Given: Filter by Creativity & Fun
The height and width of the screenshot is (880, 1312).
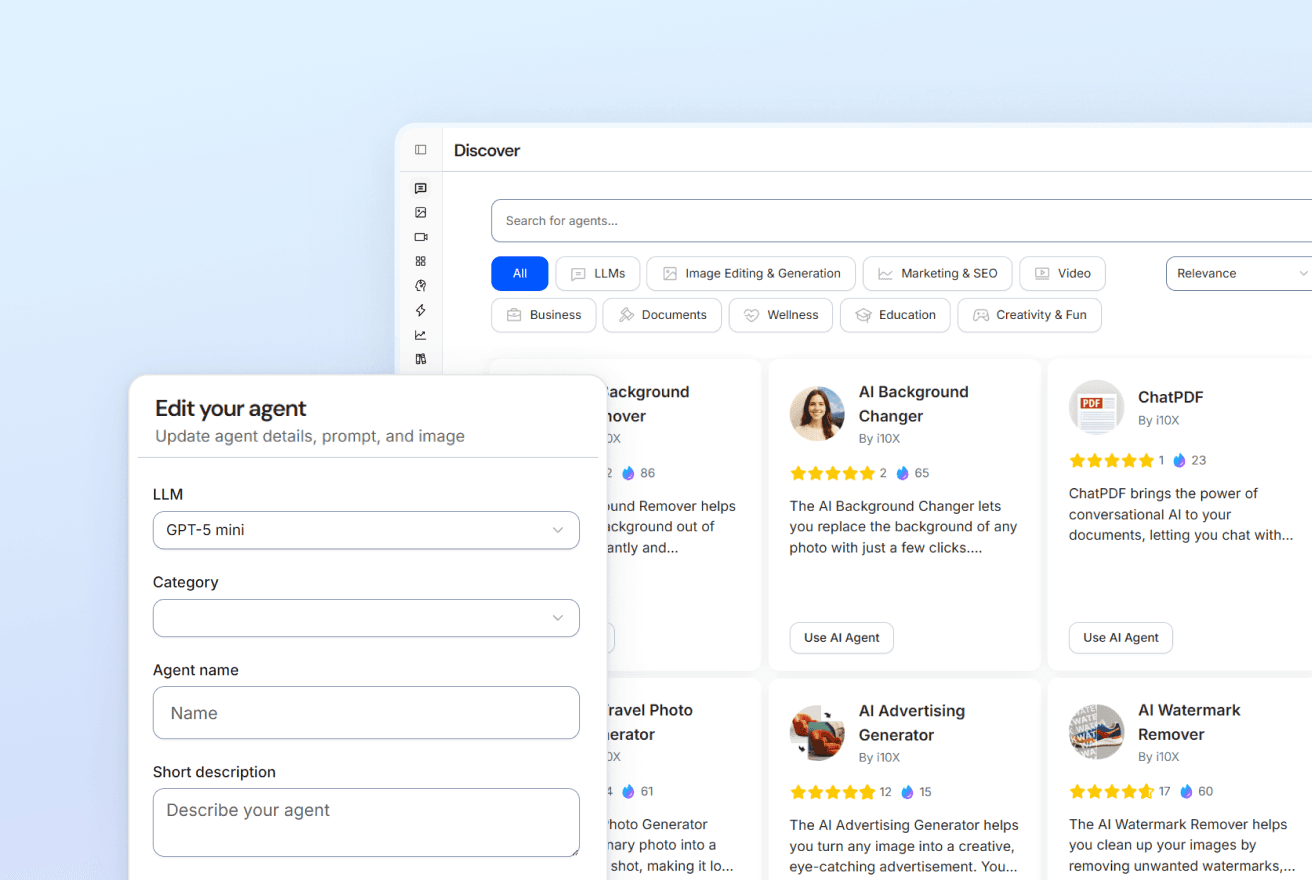Looking at the screenshot, I should pos(1030,315).
